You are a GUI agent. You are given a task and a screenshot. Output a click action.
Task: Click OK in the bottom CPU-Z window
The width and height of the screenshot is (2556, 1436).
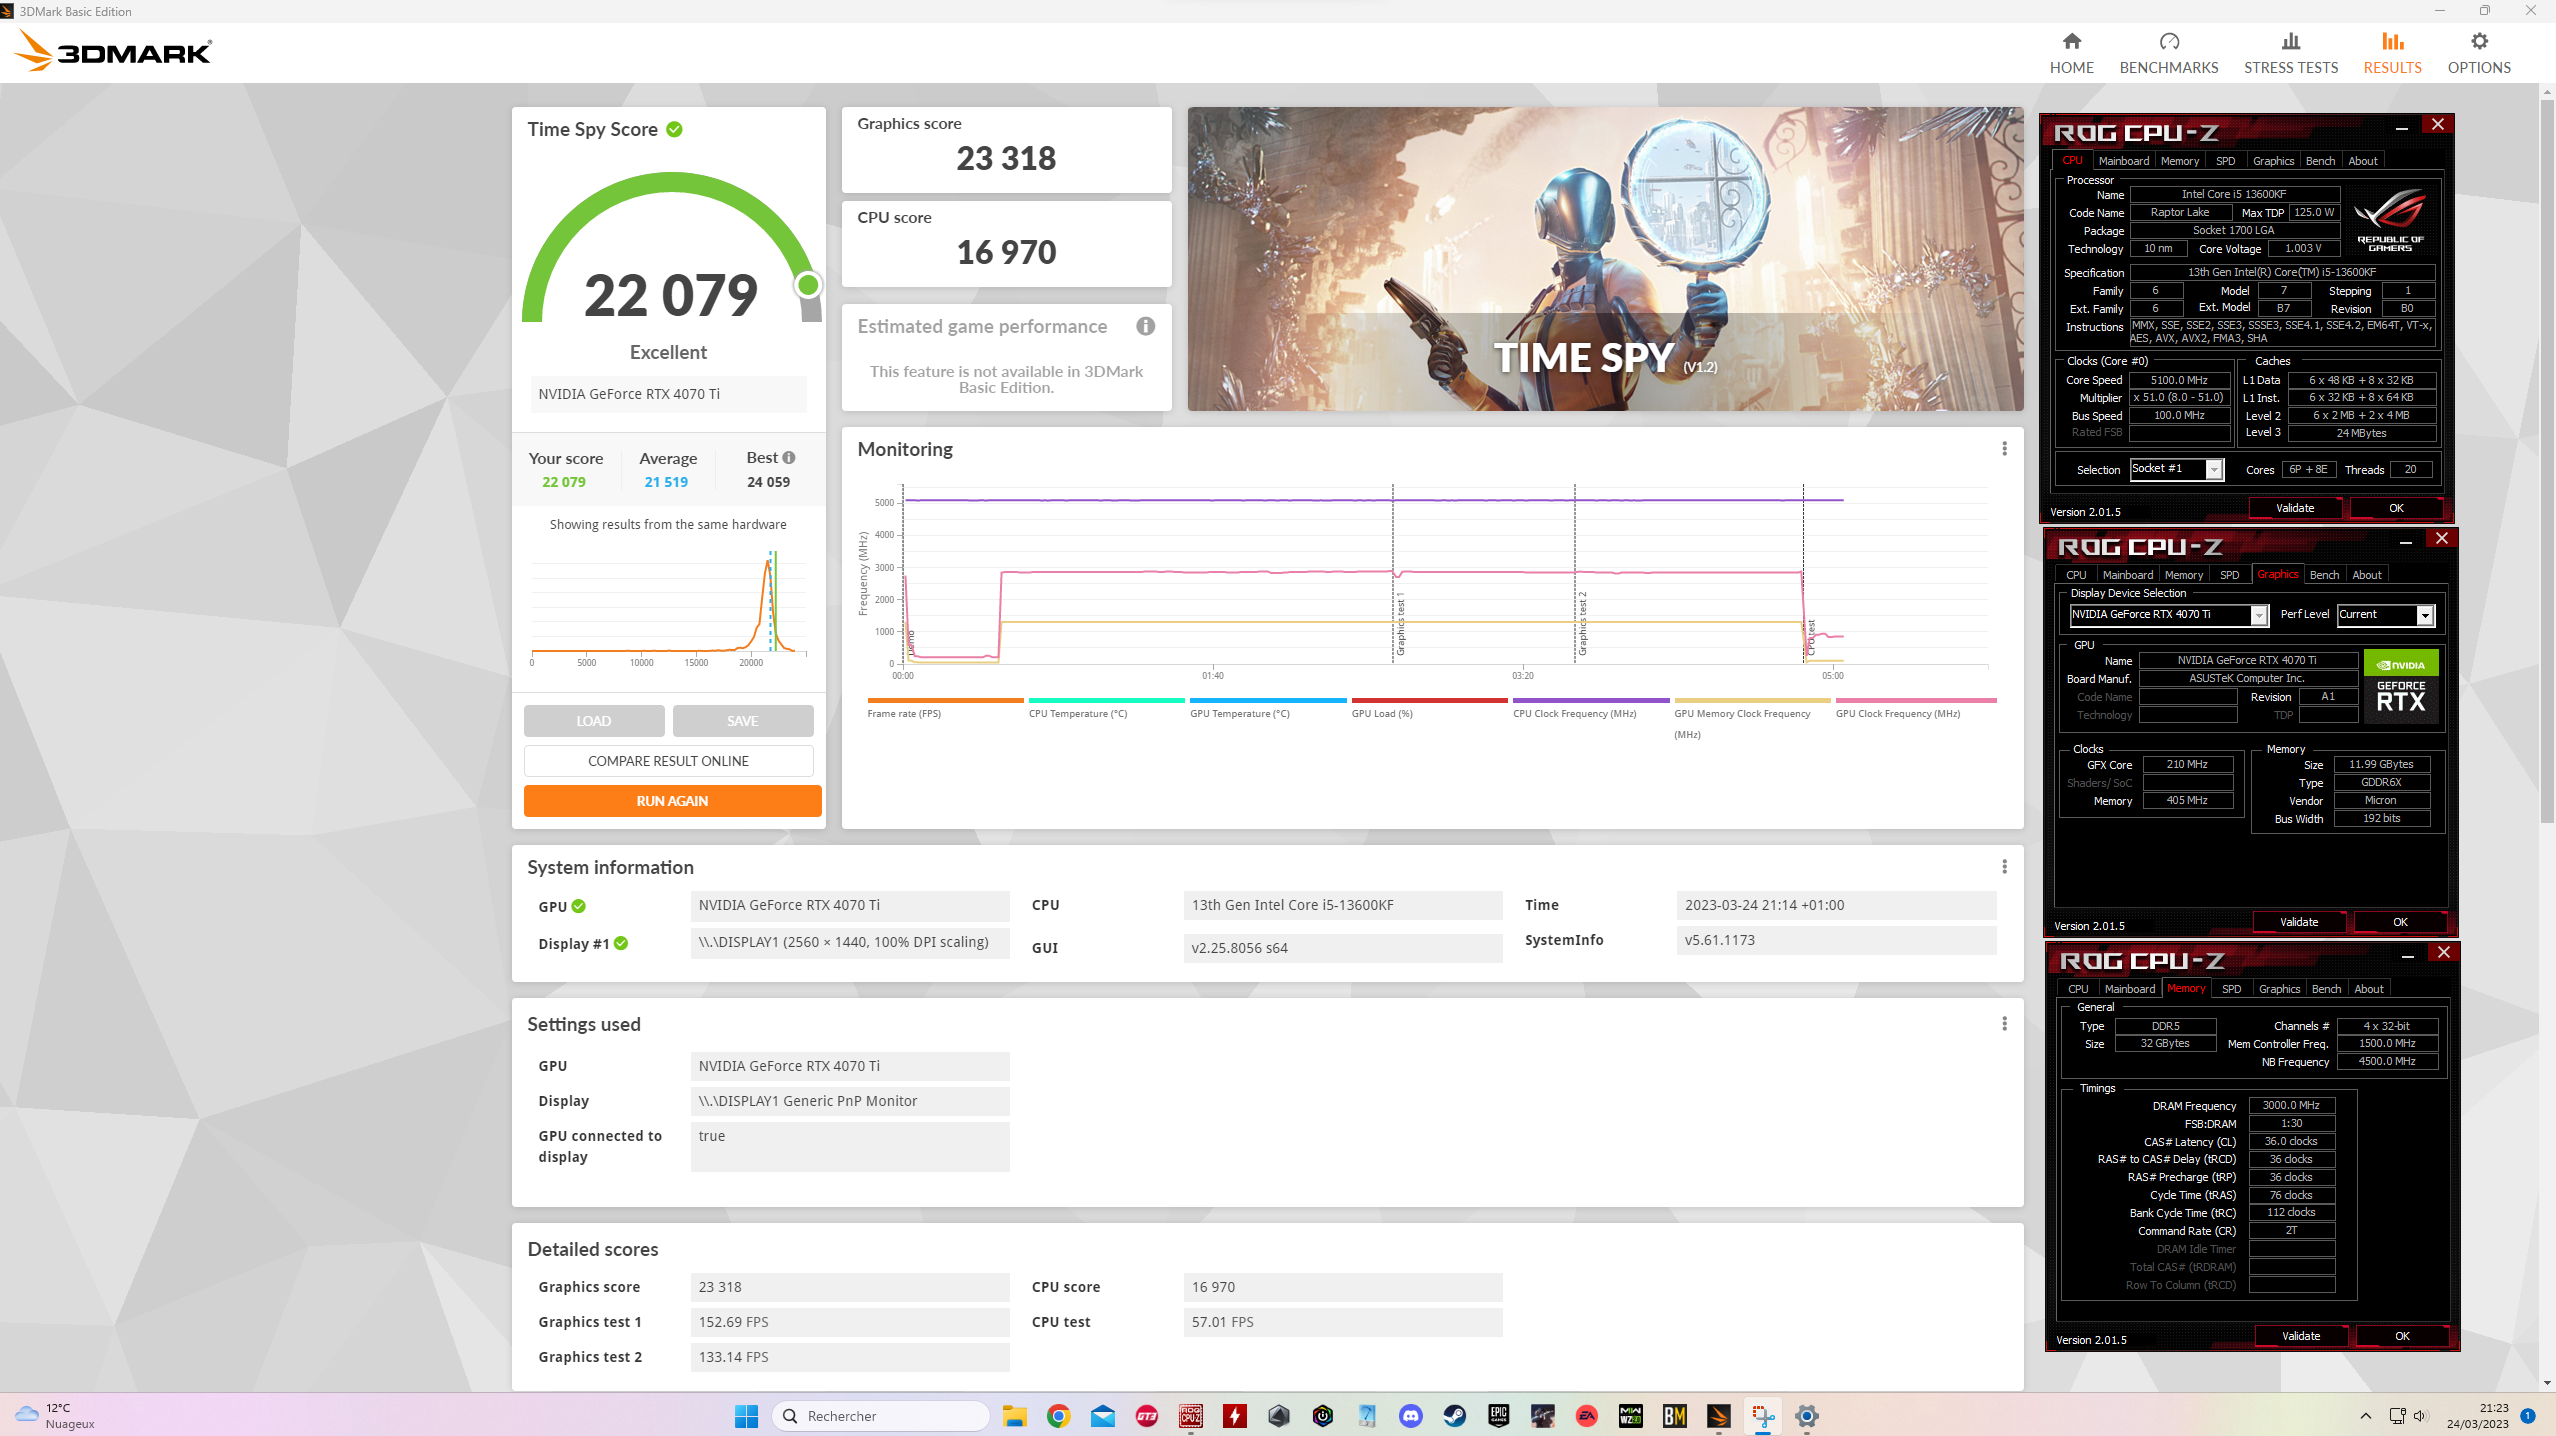coord(2402,1336)
